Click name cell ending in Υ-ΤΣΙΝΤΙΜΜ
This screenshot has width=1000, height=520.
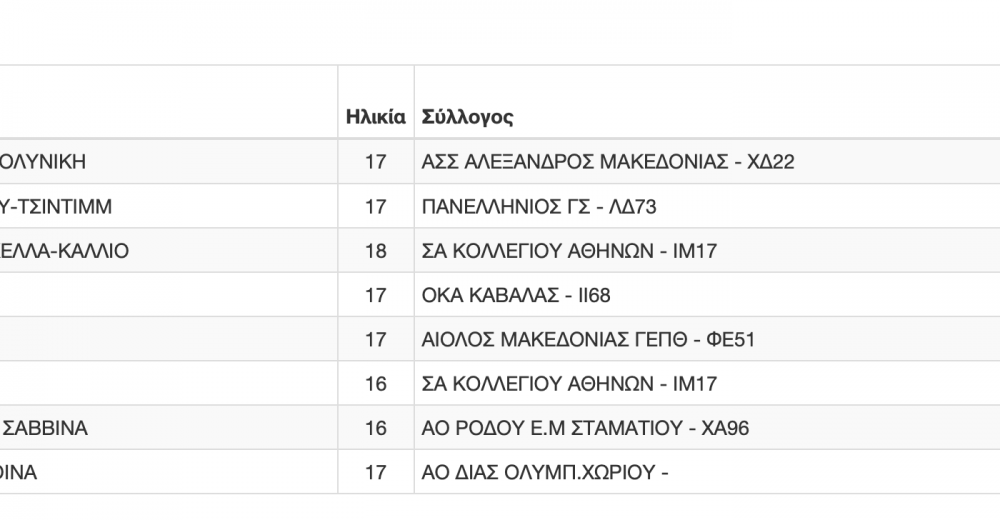click(x=168, y=206)
